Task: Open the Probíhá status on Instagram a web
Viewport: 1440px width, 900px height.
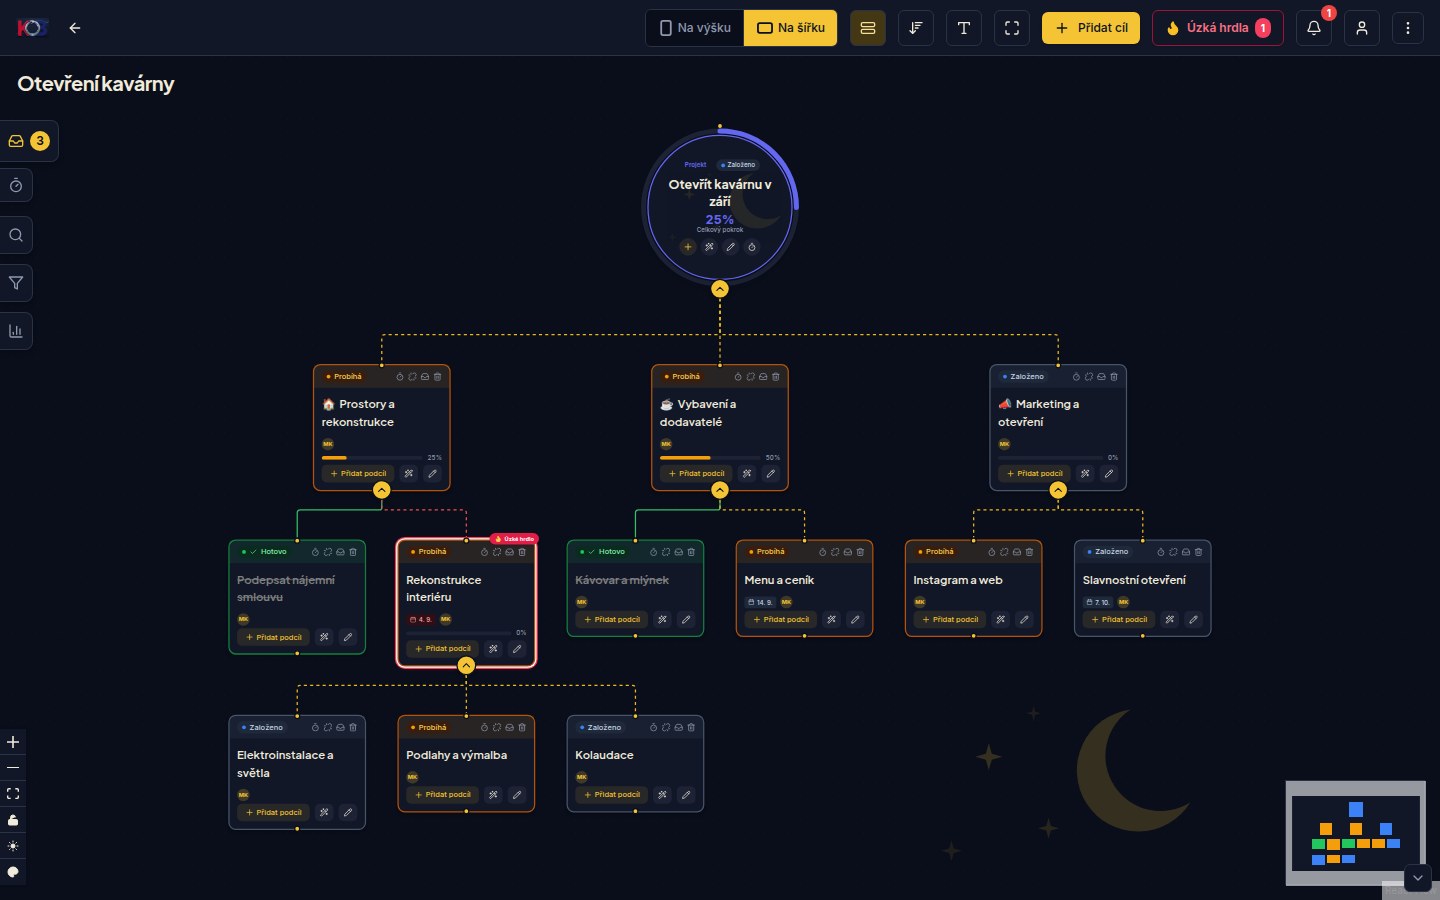Action: [936, 552]
